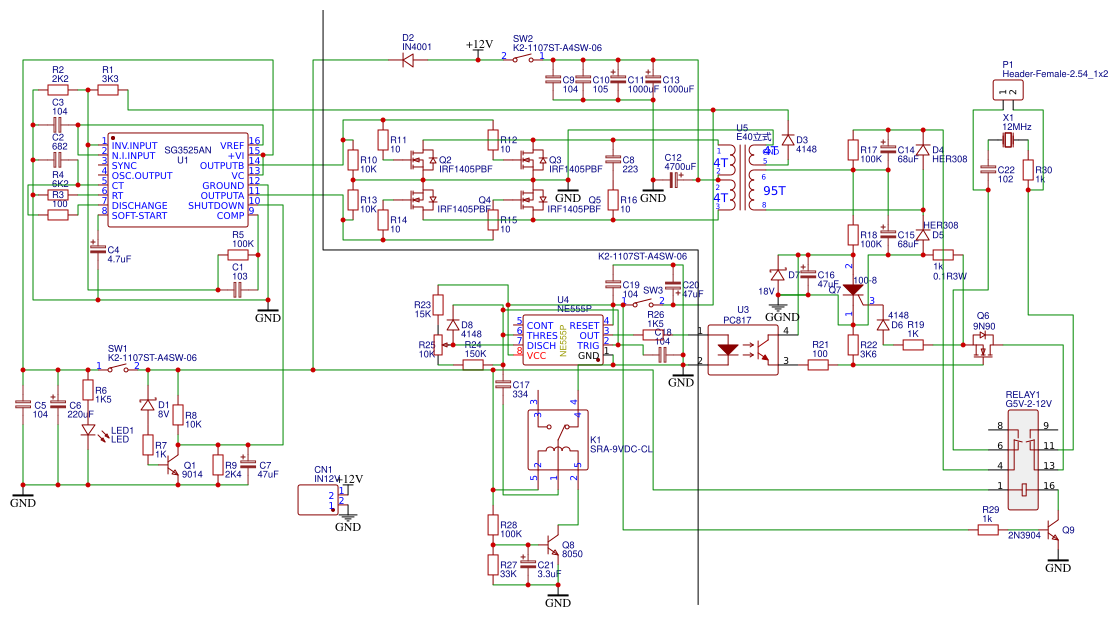Click the LED1 indicator symbol

tap(88, 430)
